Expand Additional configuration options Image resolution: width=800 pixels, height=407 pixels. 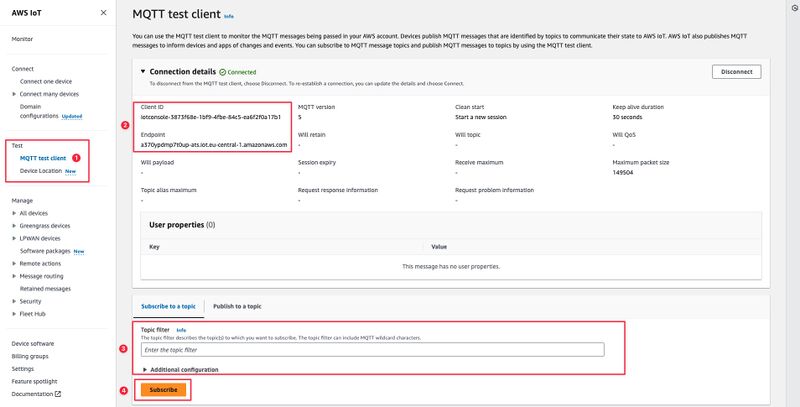coord(147,369)
